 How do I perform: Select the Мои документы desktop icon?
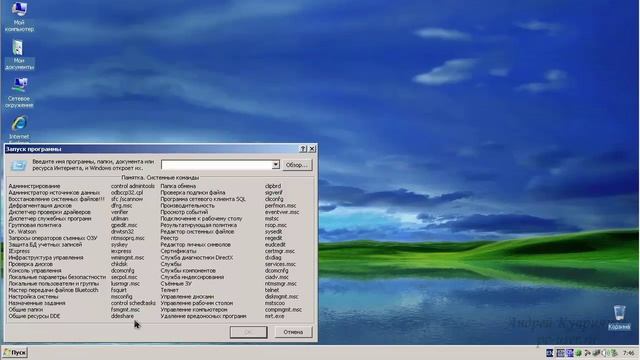(x=19, y=55)
